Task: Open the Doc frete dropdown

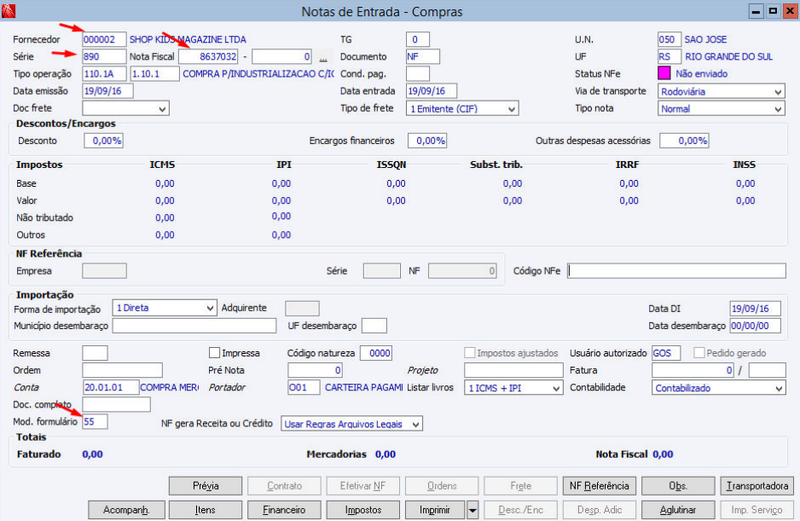Action: (126, 108)
